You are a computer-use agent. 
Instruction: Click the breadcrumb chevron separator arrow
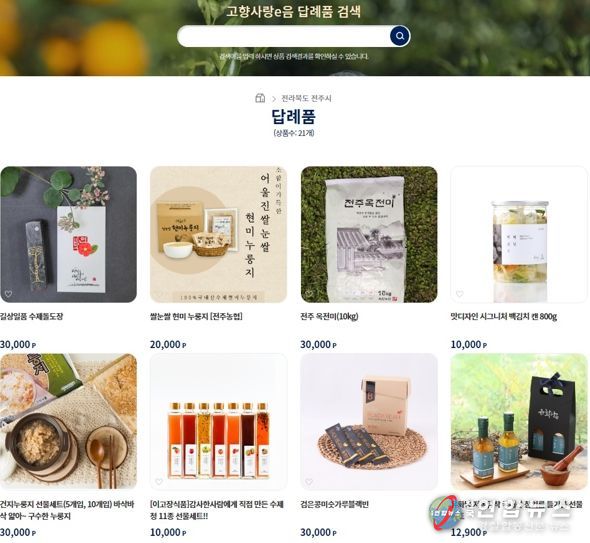click(274, 99)
